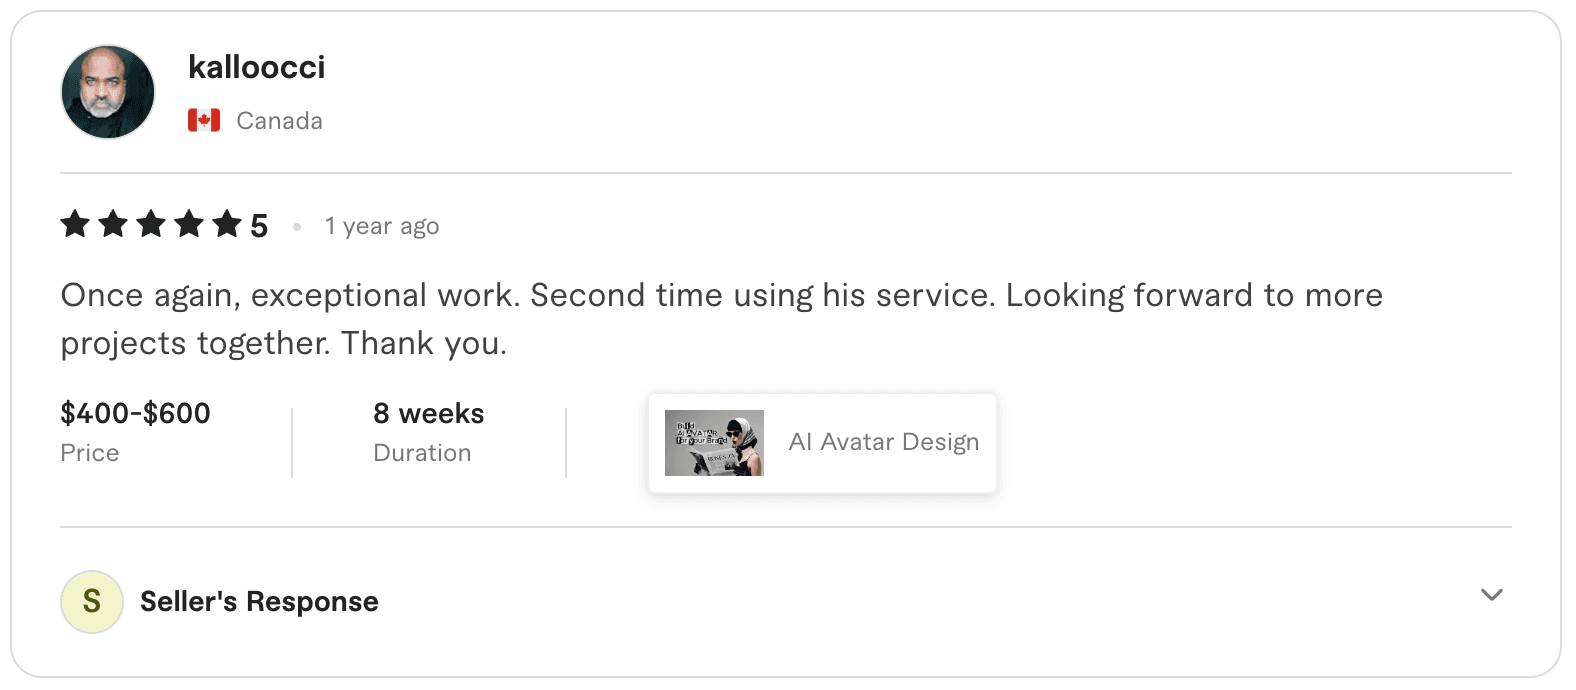Click the chevron next to Seller's Response
The height and width of the screenshot is (690, 1576).
pyautogui.click(x=1490, y=592)
